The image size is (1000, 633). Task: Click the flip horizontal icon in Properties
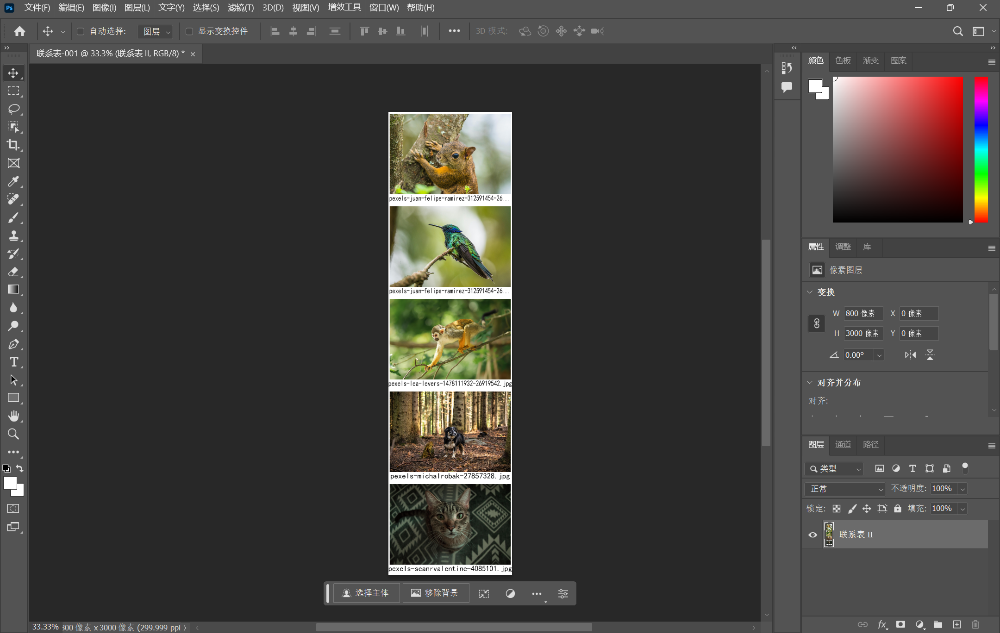910,355
